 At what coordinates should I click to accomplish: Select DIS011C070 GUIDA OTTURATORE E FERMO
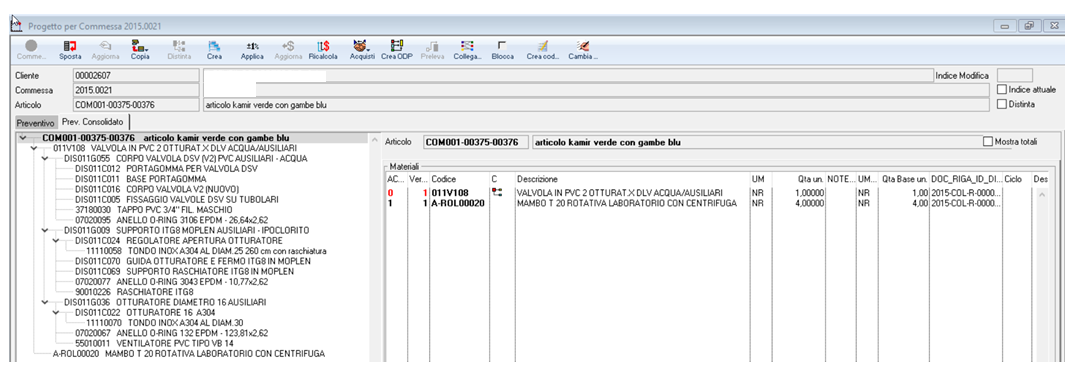192,261
